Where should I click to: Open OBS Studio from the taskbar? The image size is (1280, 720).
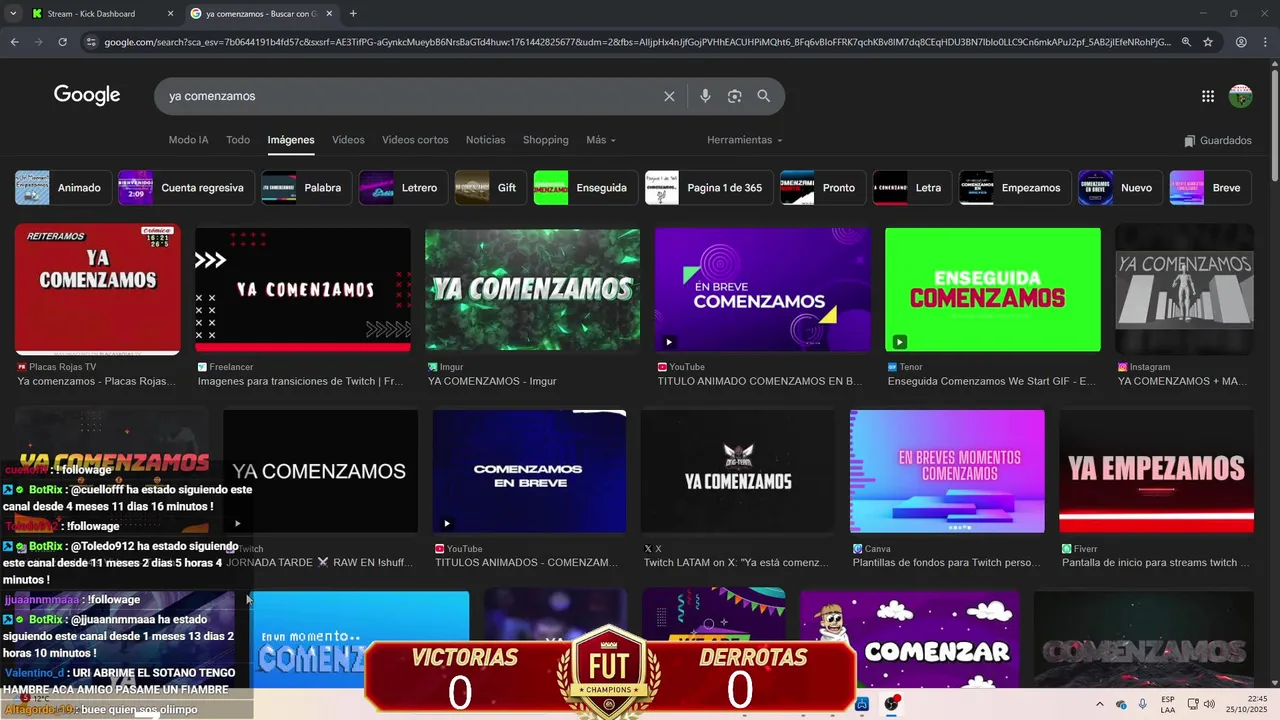[891, 704]
